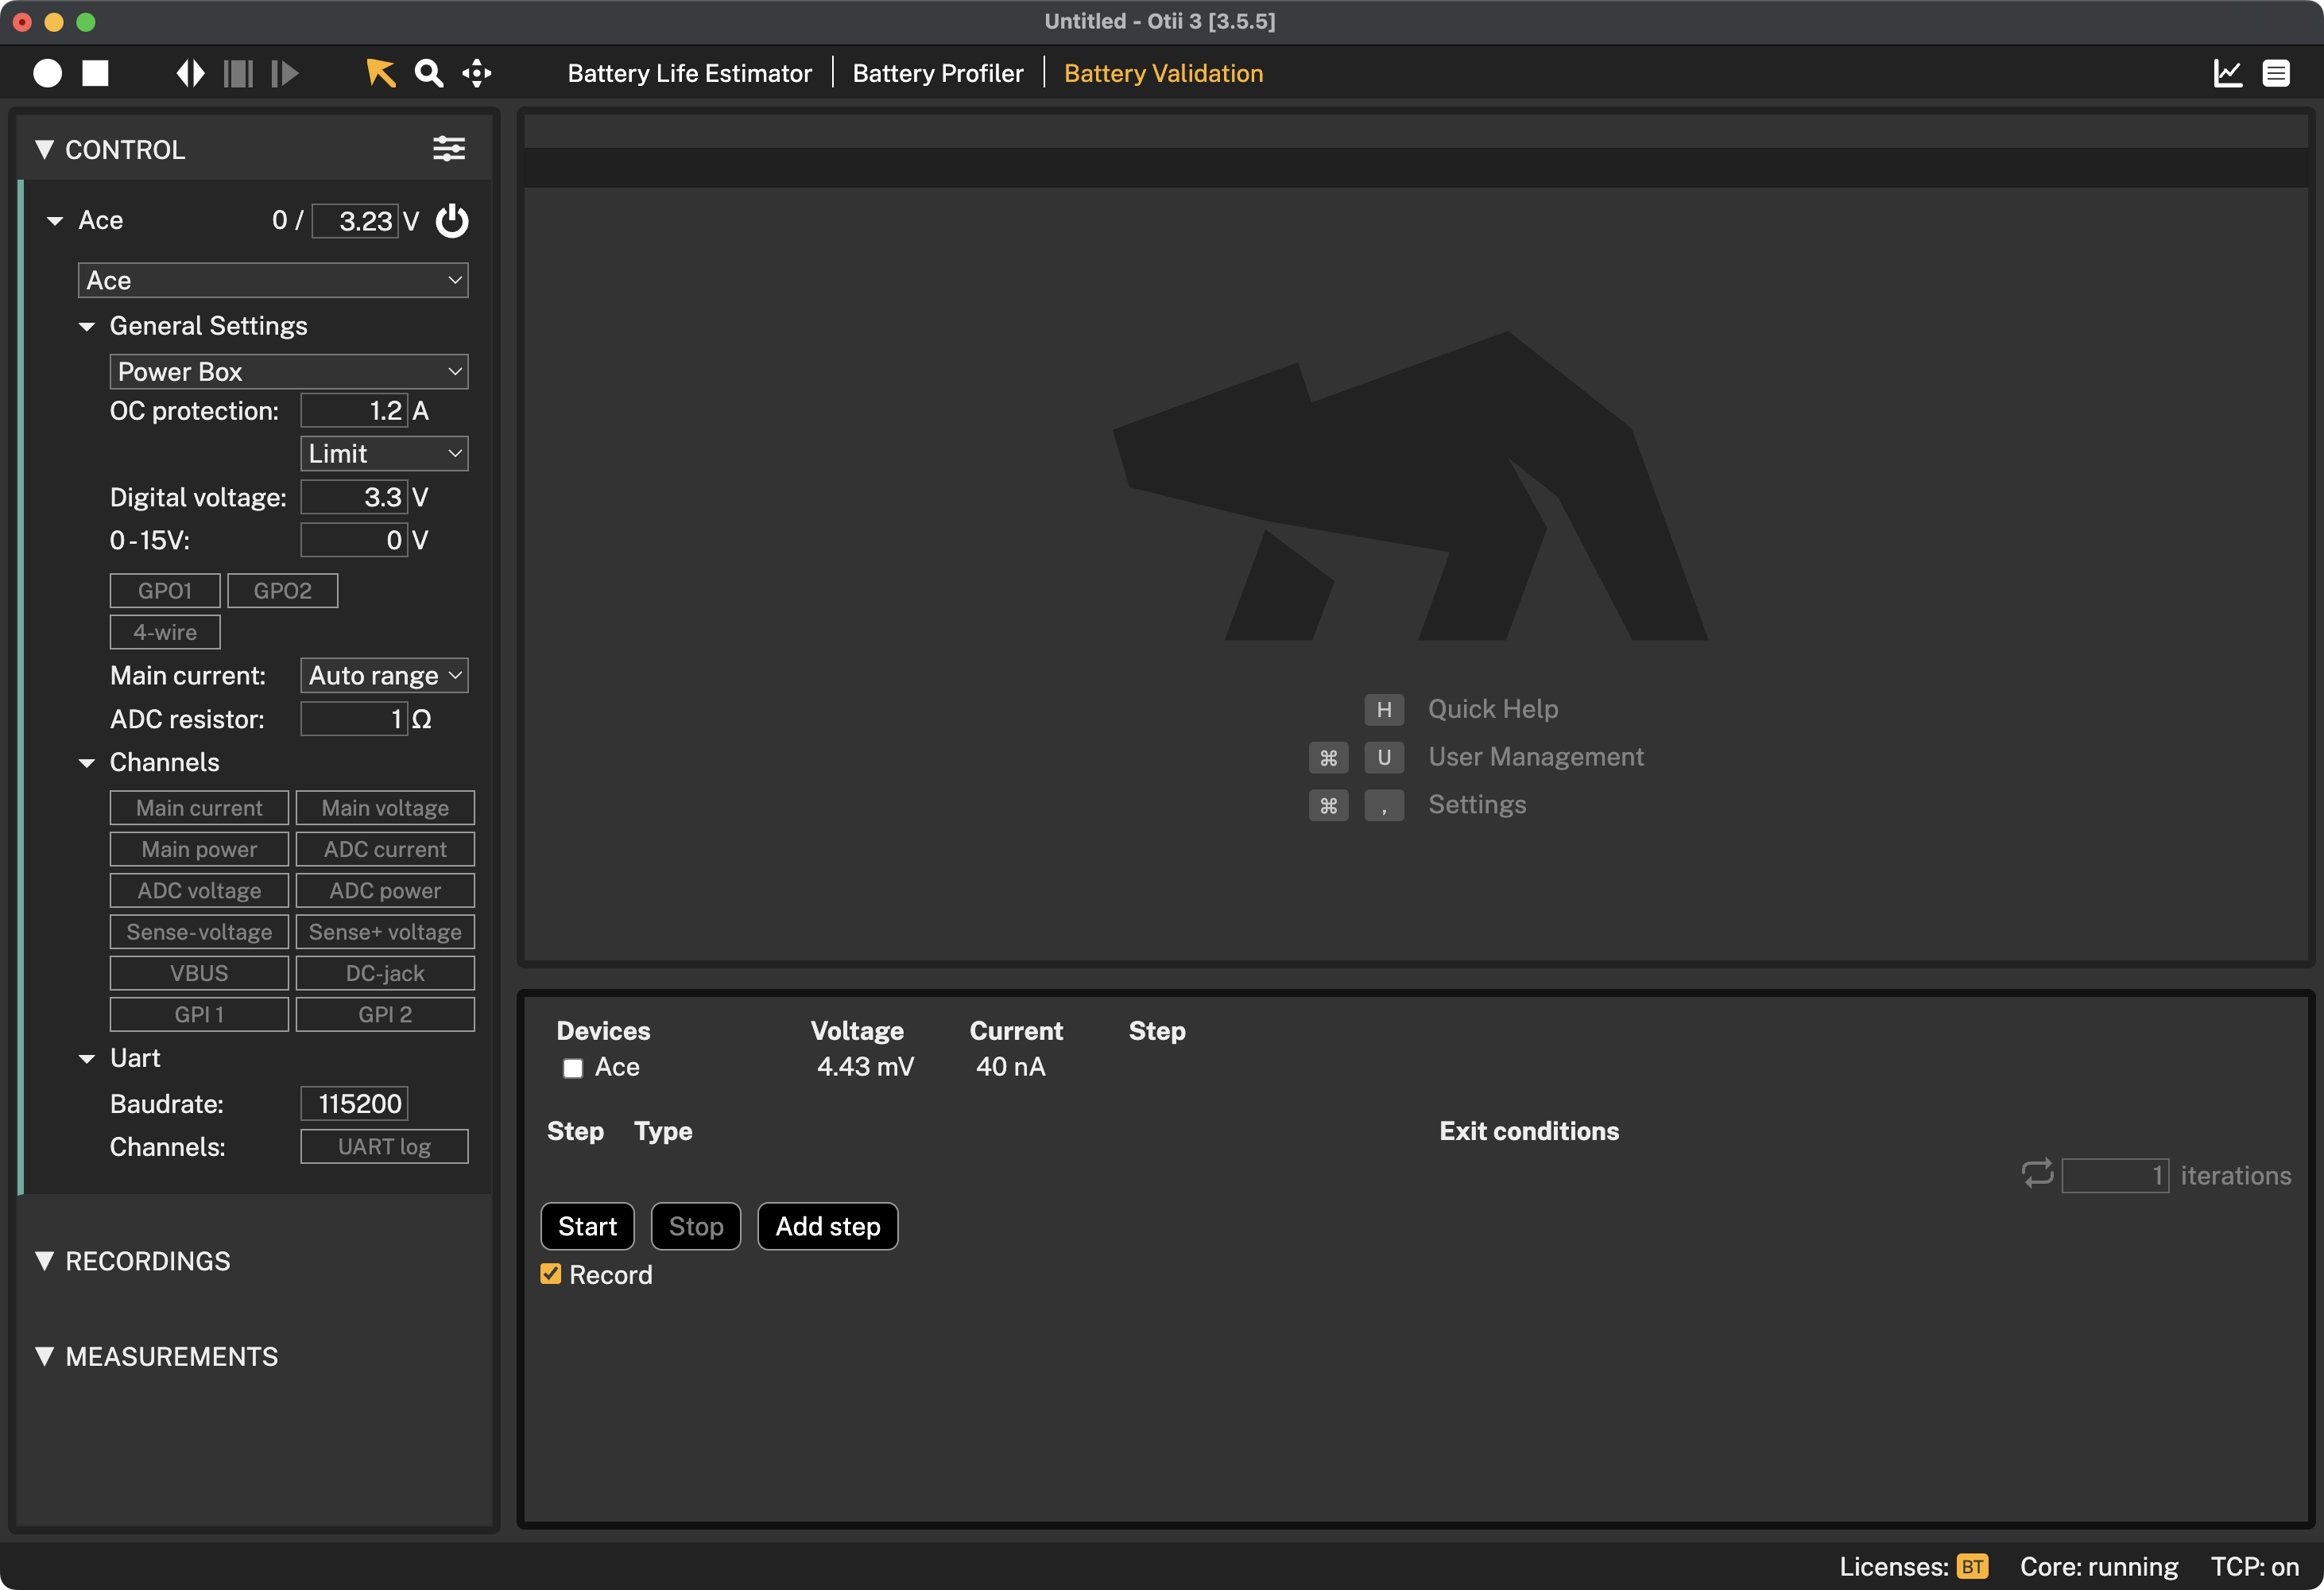This screenshot has height=1590, width=2324.
Task: Enable the Main current channel
Action: [x=199, y=807]
